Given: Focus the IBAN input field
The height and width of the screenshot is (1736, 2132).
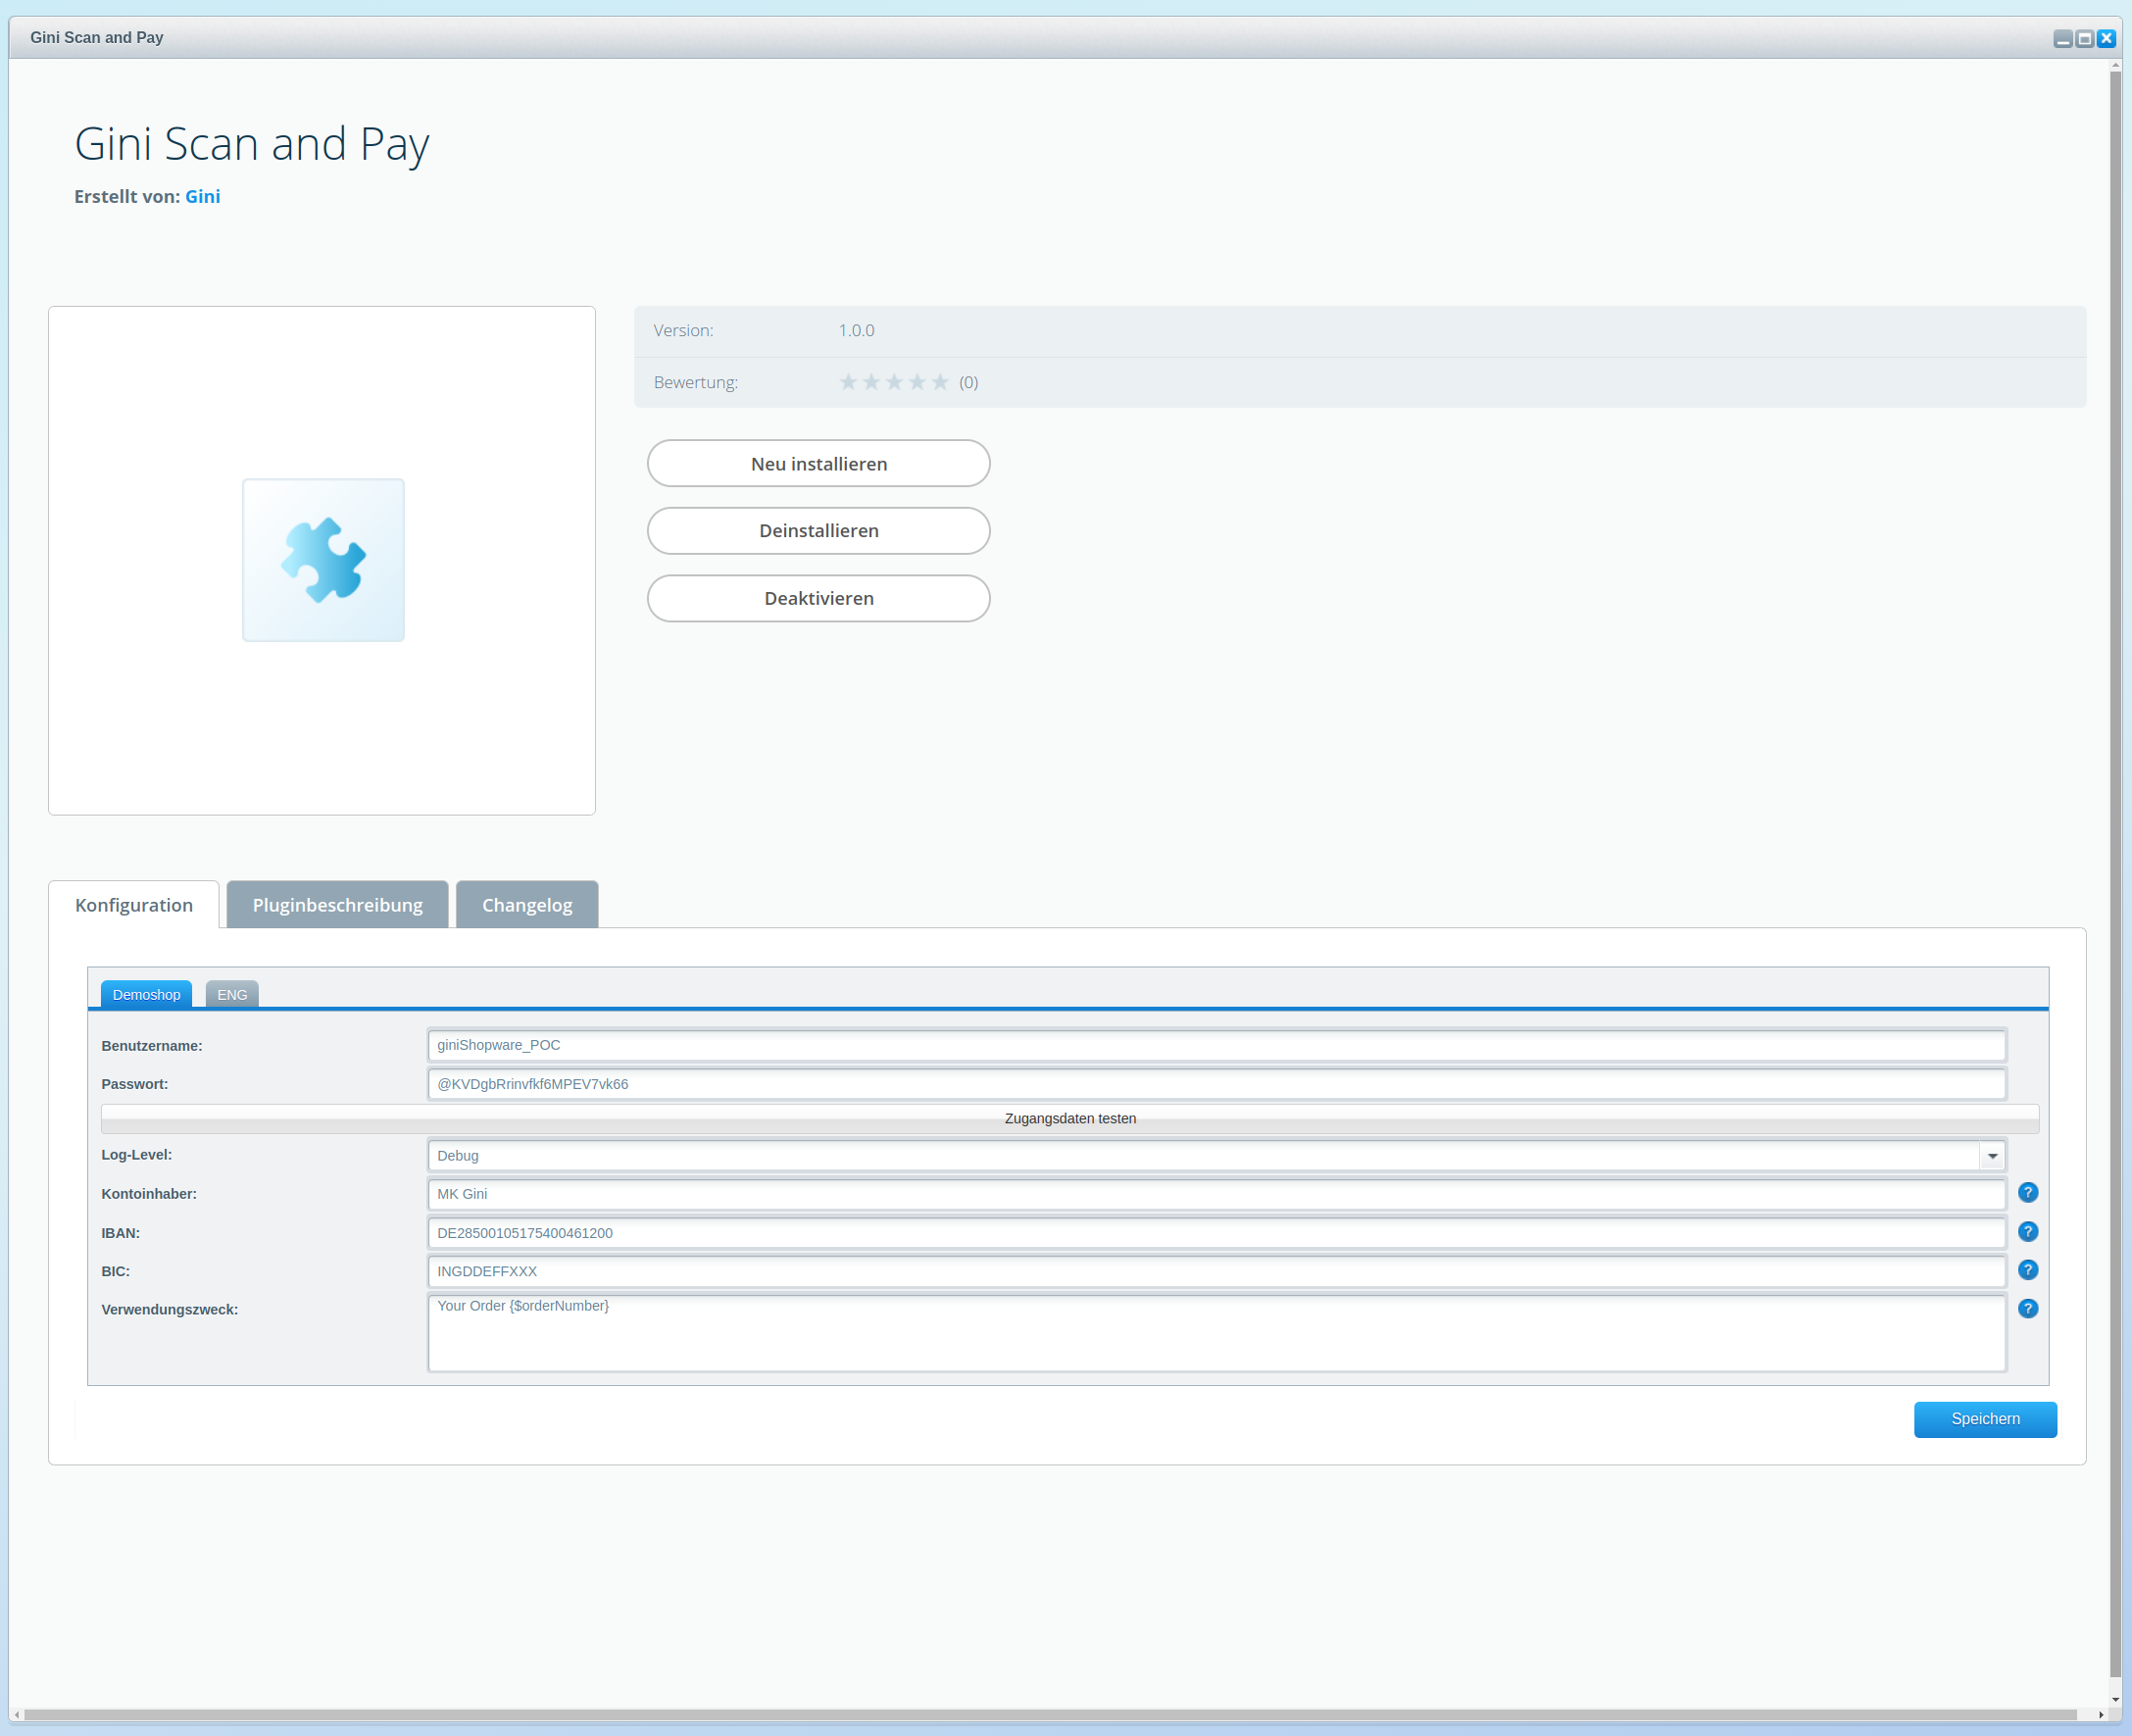Looking at the screenshot, I should click(x=1216, y=1233).
